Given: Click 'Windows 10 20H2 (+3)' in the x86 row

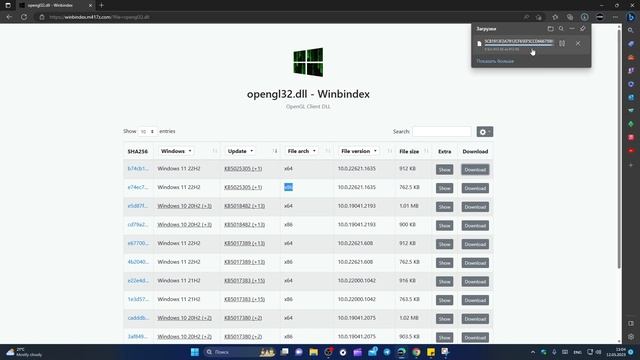Looking at the screenshot, I should pyautogui.click(x=184, y=225).
